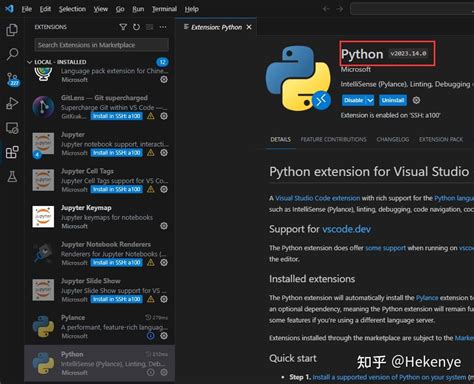Uninstall the Python extension
The image size is (474, 384).
tap(393, 100)
